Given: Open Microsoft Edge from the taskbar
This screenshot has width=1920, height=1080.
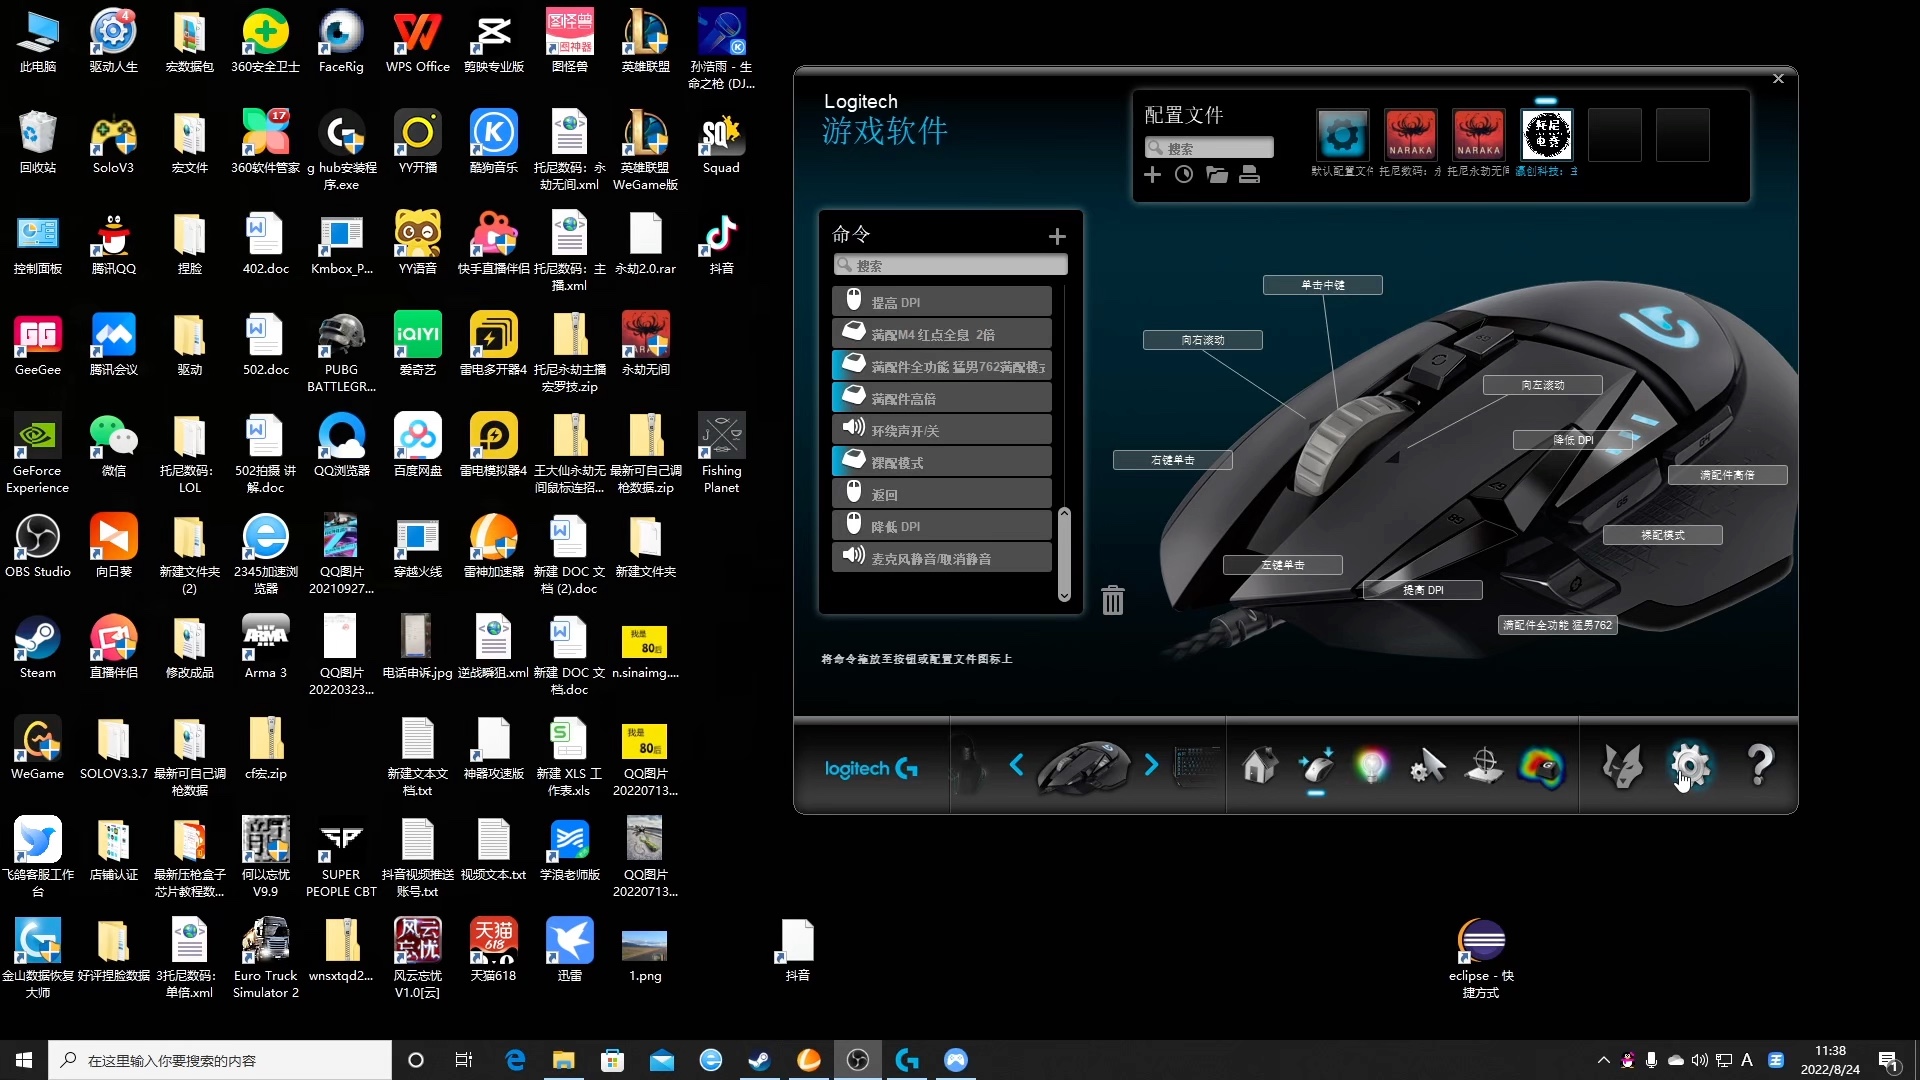Looking at the screenshot, I should point(515,1060).
